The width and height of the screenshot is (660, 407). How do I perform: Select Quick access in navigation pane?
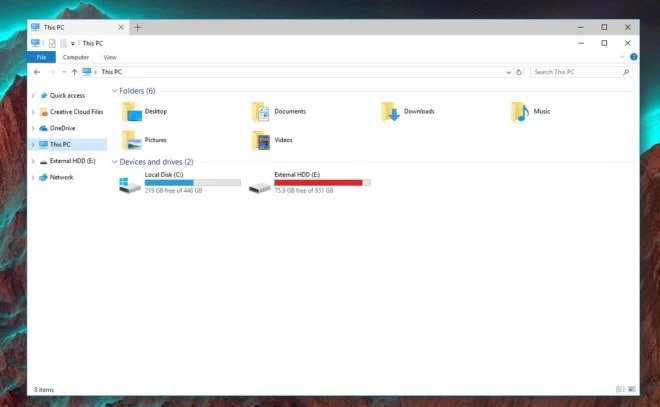pyautogui.click(x=67, y=96)
